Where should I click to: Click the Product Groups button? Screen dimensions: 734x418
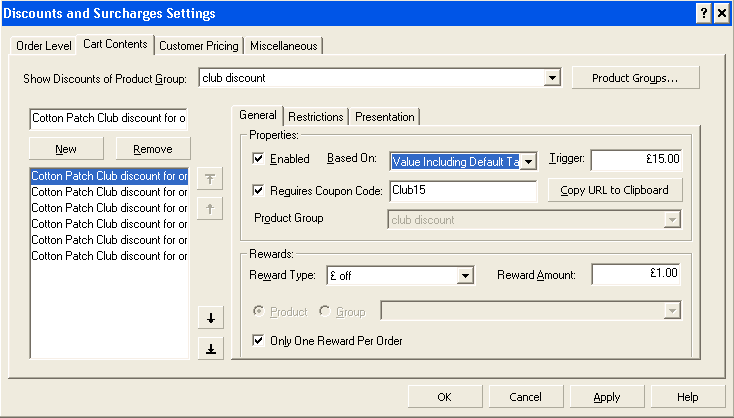click(x=635, y=78)
